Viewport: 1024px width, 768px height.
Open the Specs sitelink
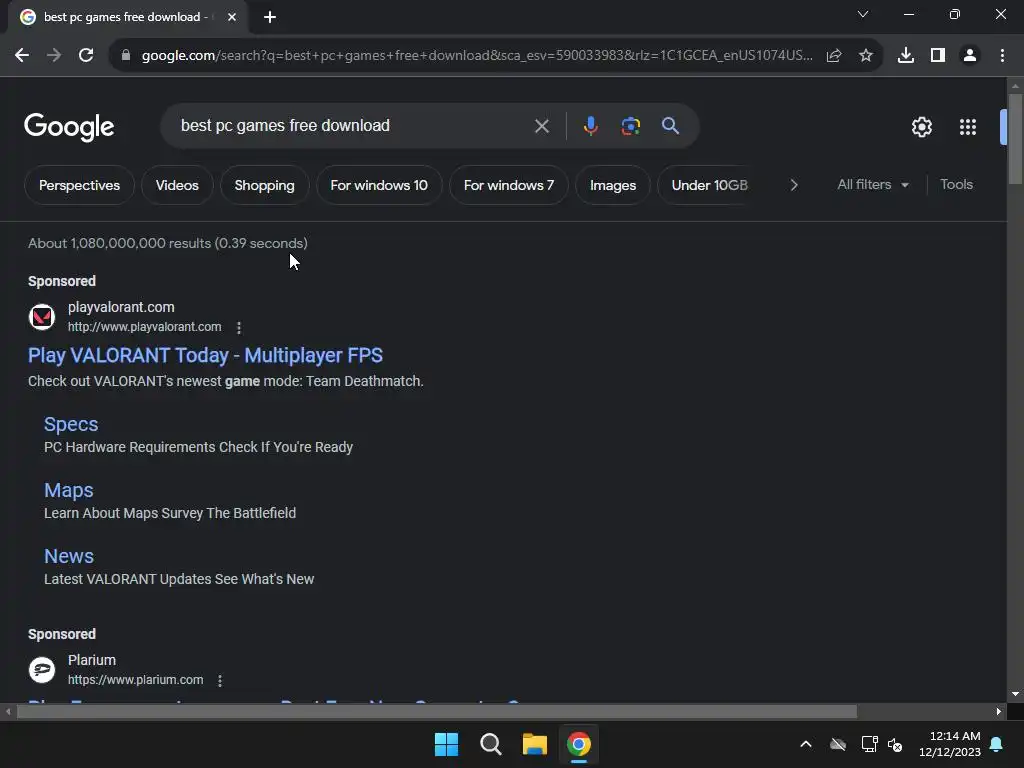pyautogui.click(x=71, y=424)
